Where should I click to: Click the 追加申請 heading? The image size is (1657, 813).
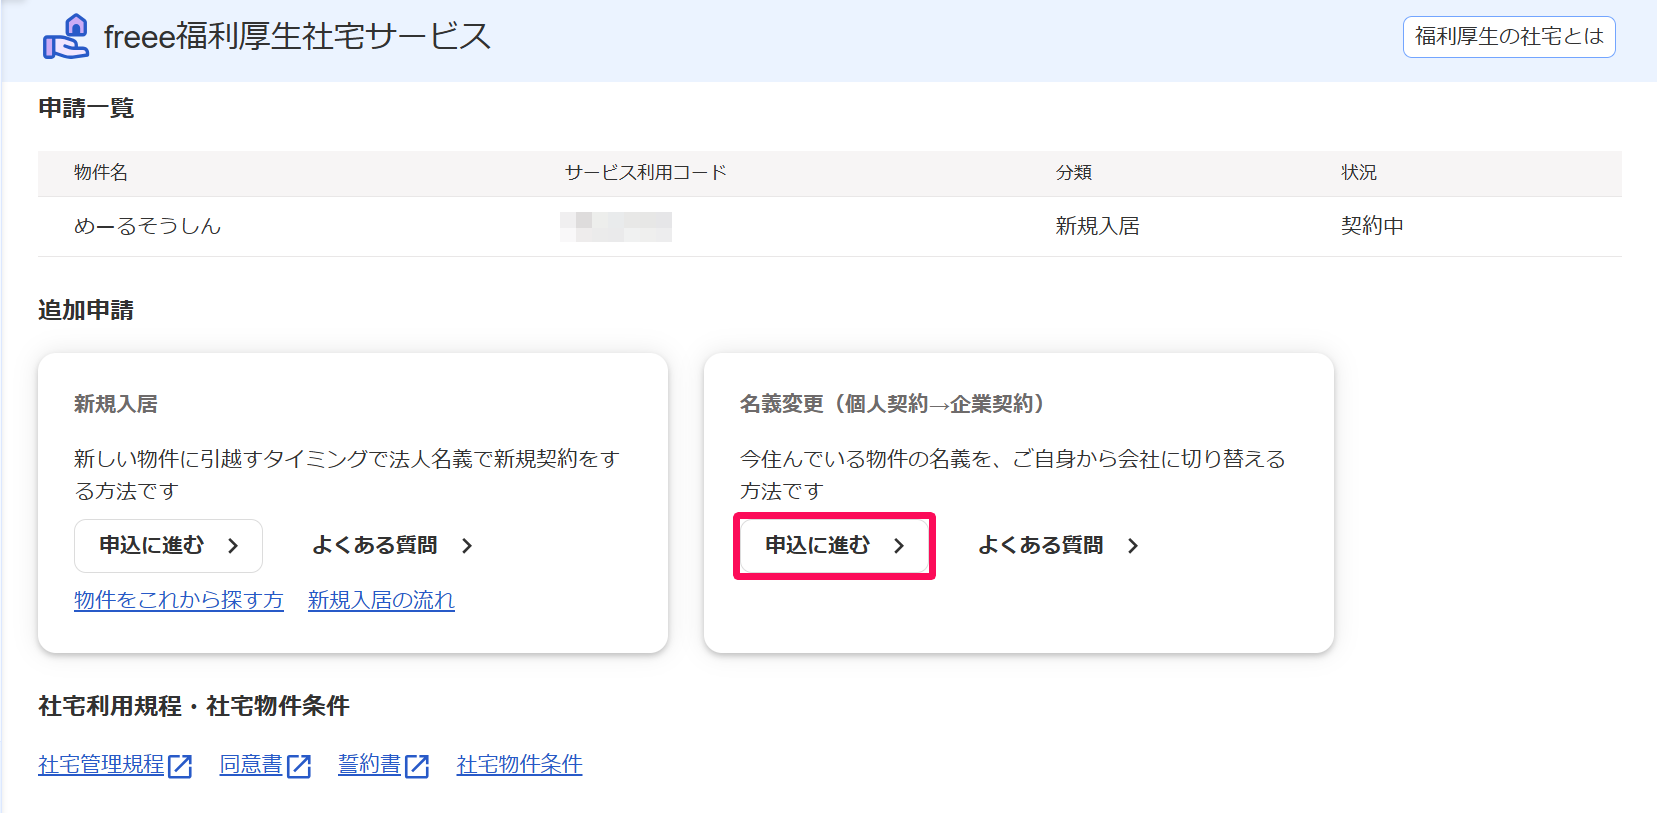[86, 310]
